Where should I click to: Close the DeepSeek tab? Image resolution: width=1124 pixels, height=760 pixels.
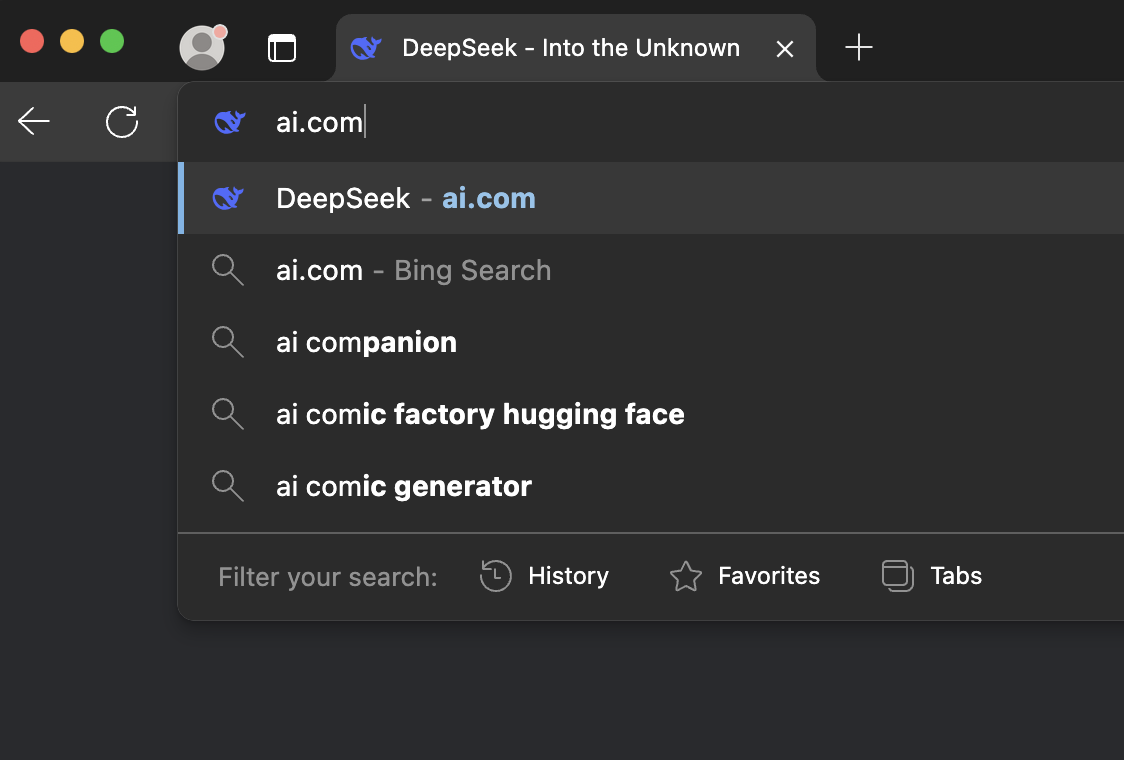click(785, 49)
